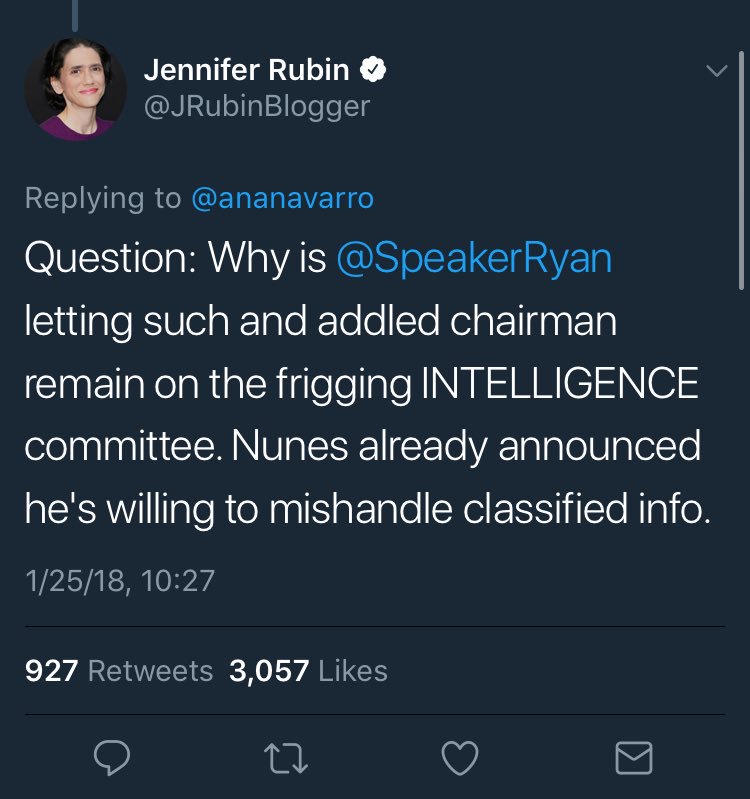Like the tweet with heart icon

tap(459, 759)
